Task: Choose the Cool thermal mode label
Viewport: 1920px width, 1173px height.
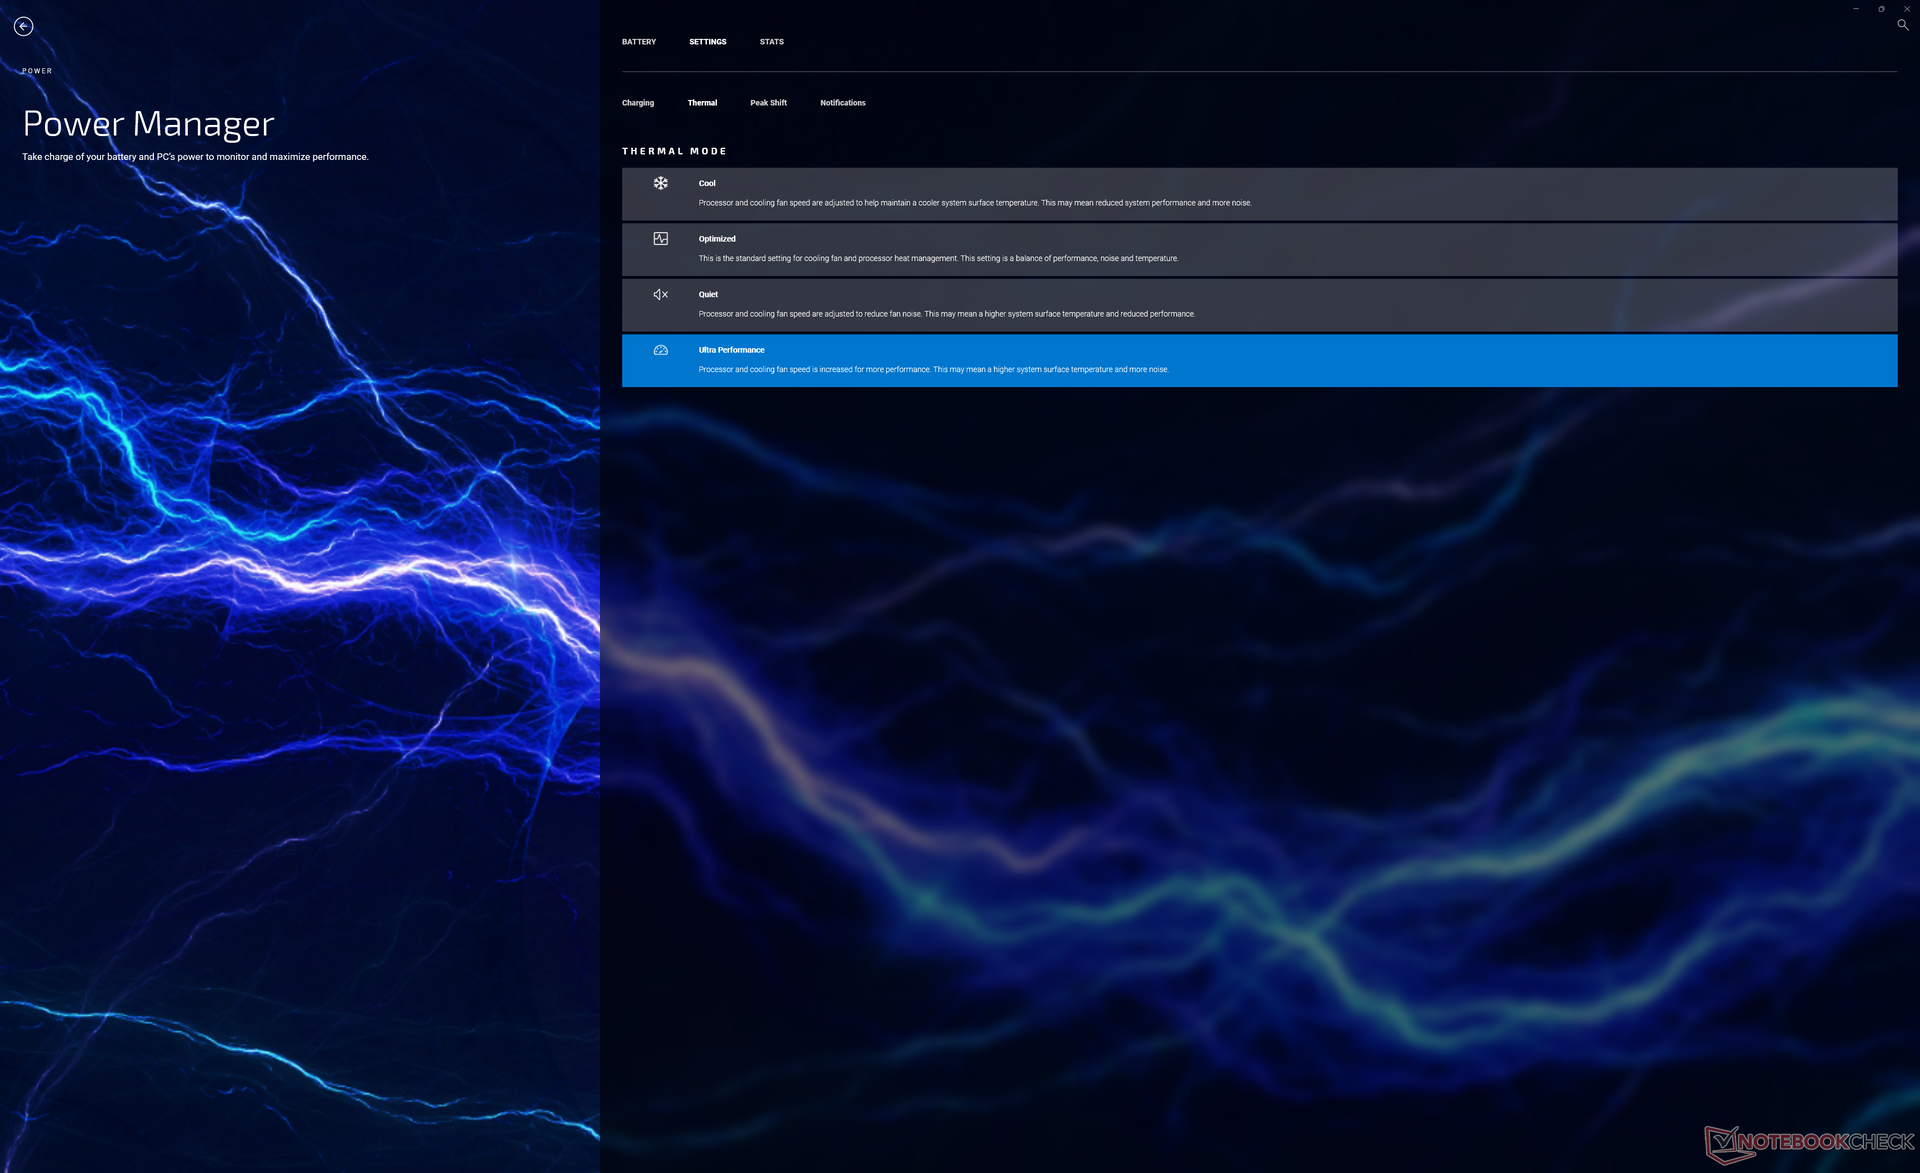Action: (x=707, y=183)
